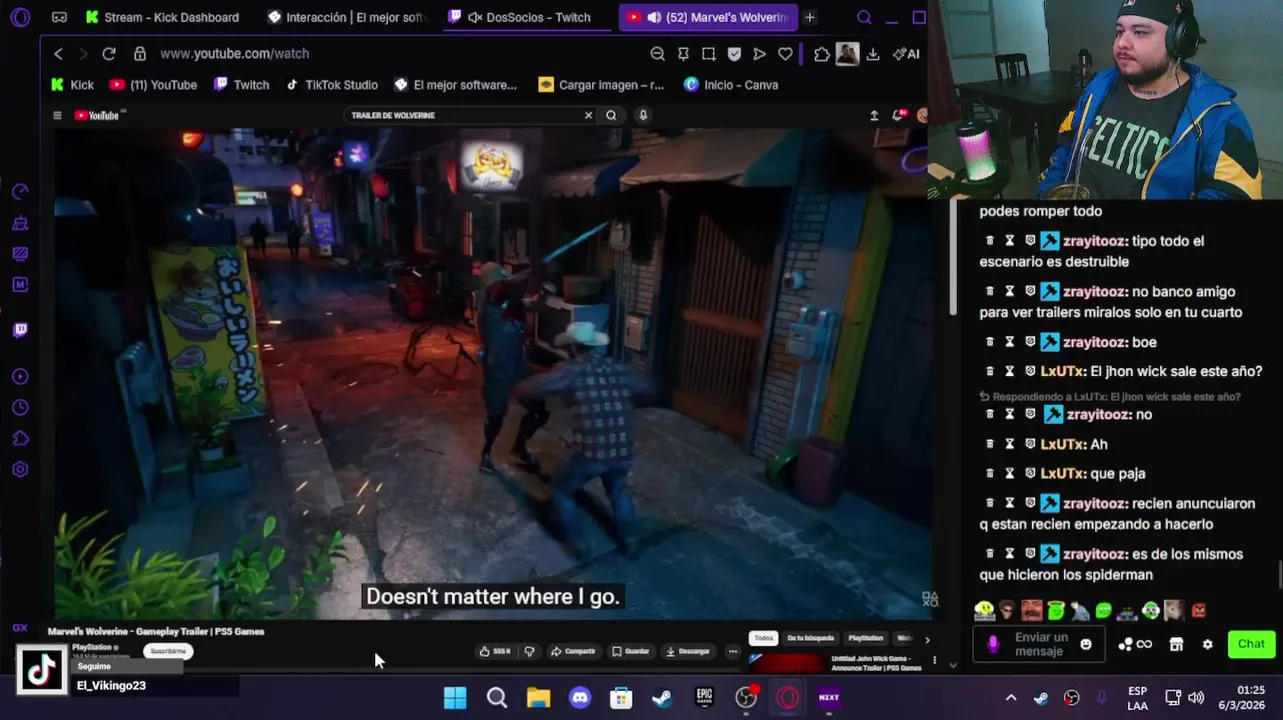Open Discord from taskbar
The width and height of the screenshot is (1283, 720).
pos(580,698)
